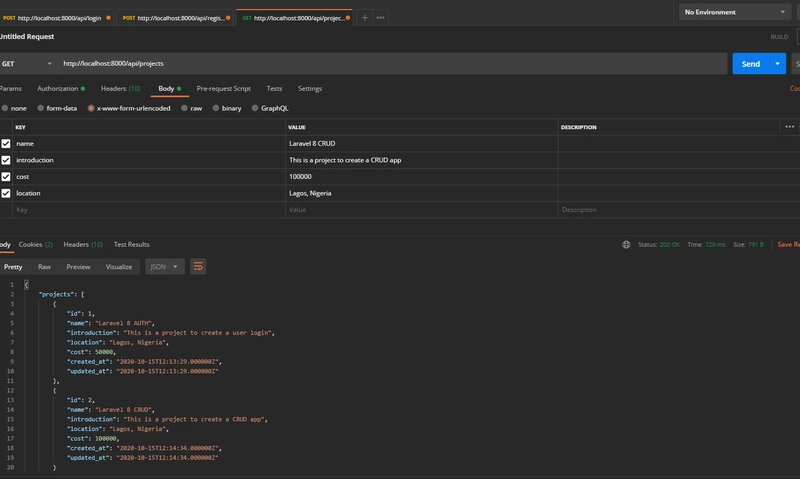This screenshot has height=479, width=800.
Task: Click the request URL input field
Action: (392, 64)
